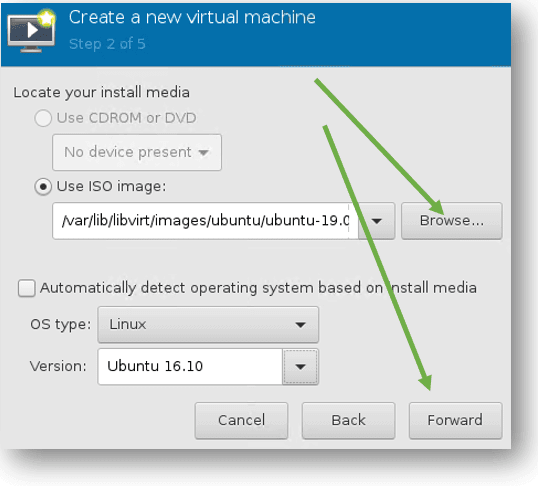Viewport: 538px width, 486px height.
Task: Click the ISO image path text field
Action: (206, 221)
